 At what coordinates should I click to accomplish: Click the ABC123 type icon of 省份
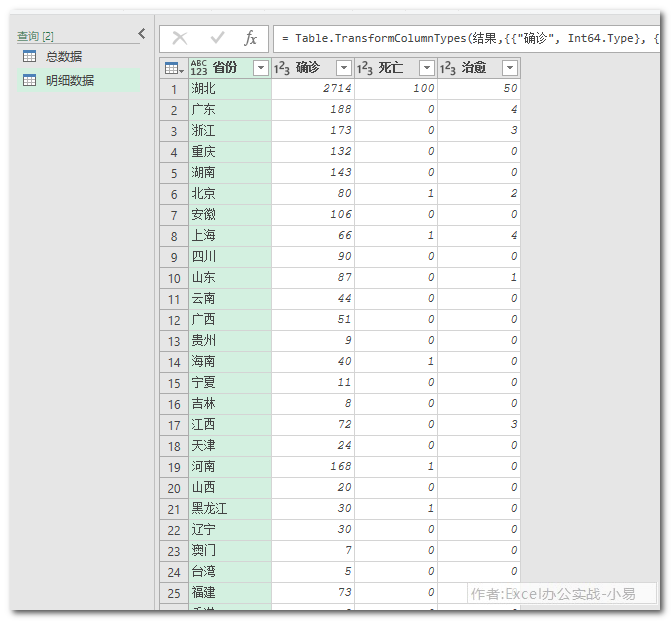199,68
